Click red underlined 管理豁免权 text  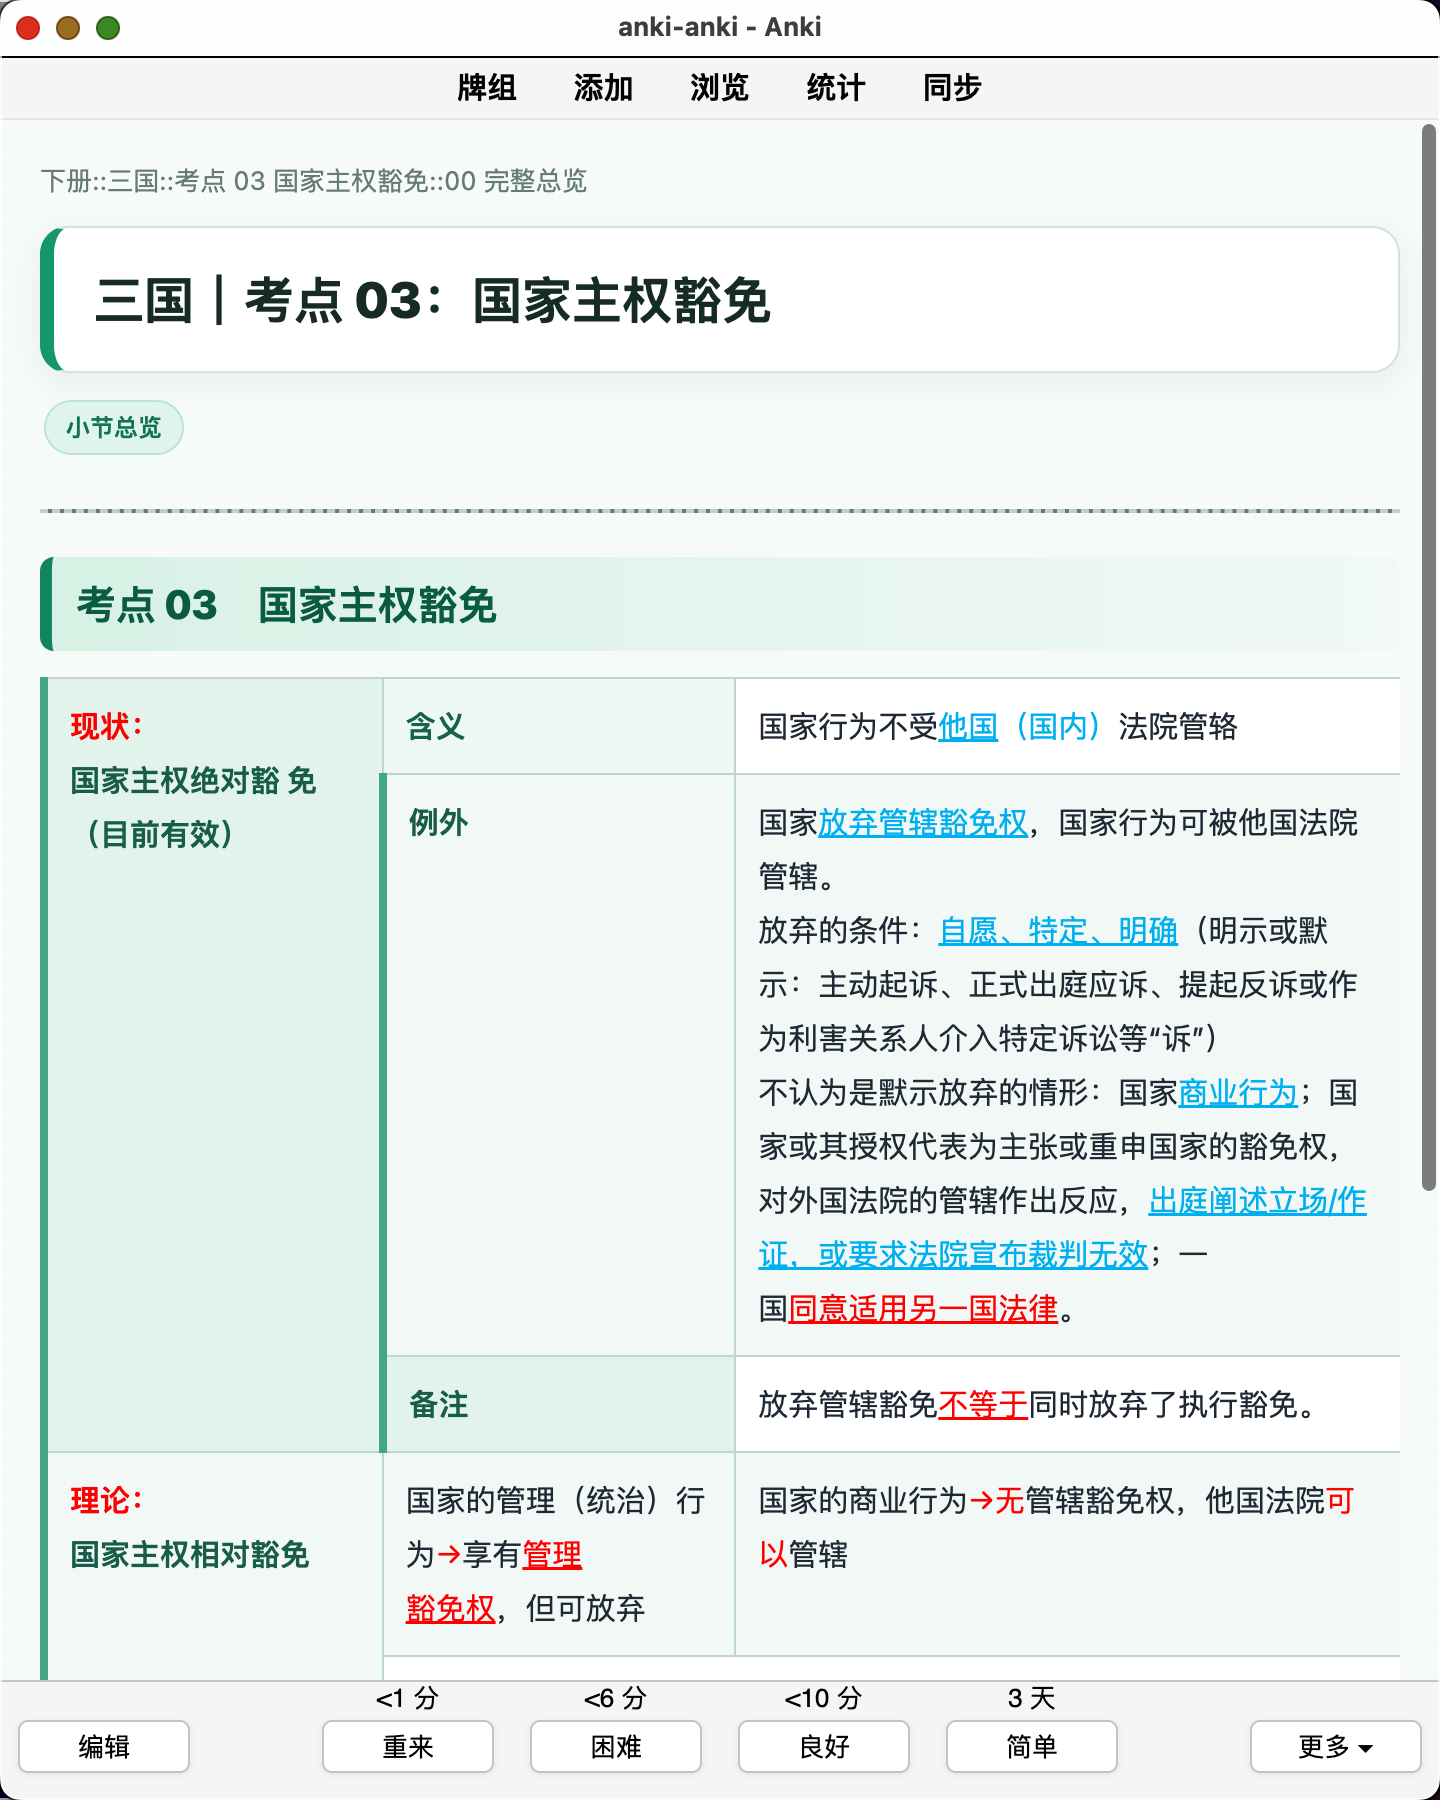point(494,1582)
